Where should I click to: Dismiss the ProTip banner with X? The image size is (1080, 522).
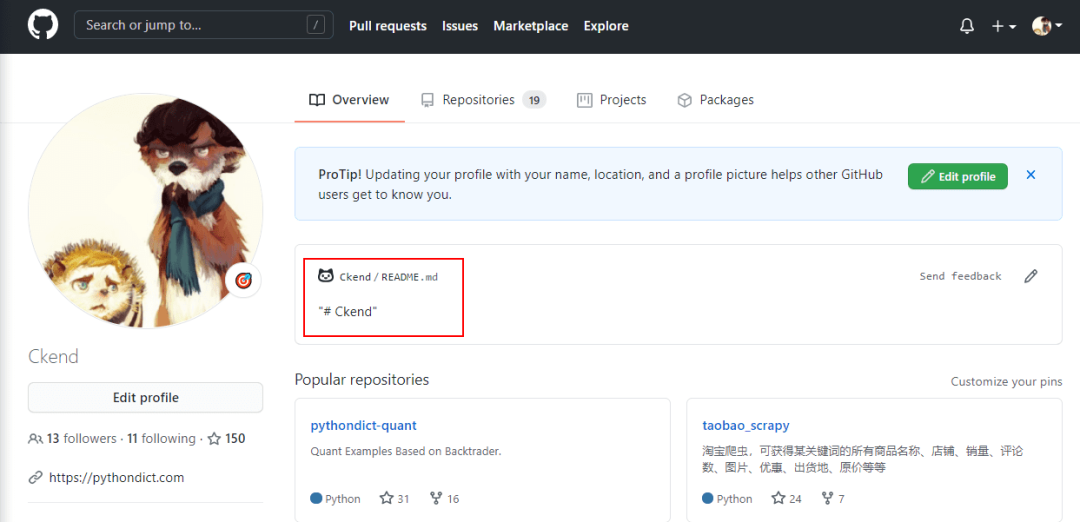[1031, 175]
